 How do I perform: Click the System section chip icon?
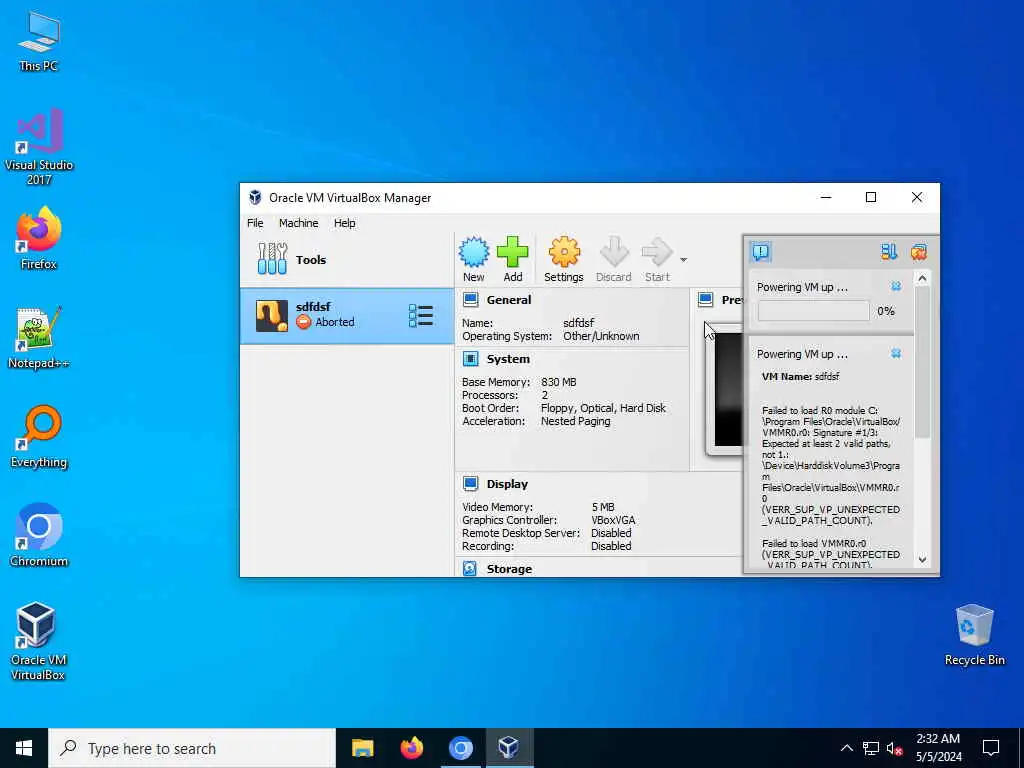(470, 359)
